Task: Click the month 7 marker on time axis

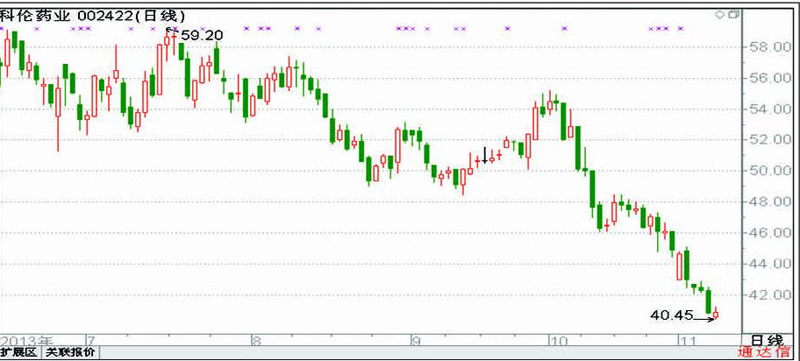Action: click(x=90, y=340)
